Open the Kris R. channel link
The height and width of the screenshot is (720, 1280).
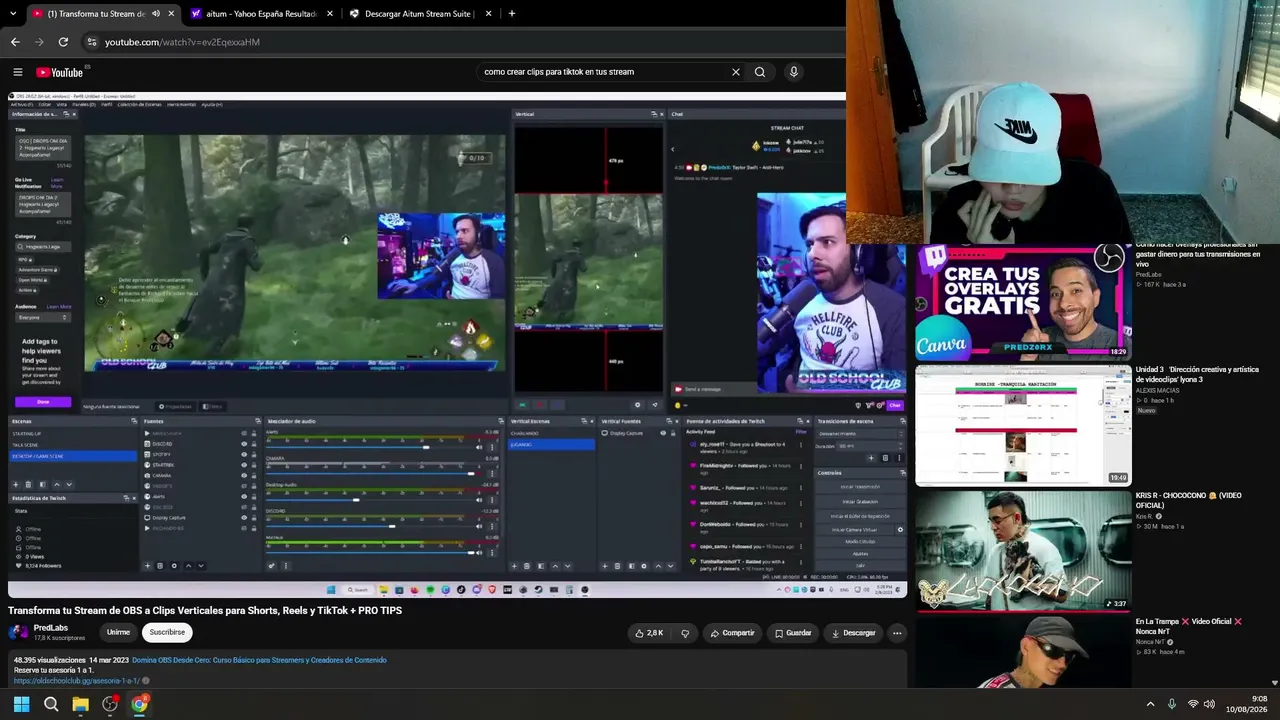(x=1144, y=516)
